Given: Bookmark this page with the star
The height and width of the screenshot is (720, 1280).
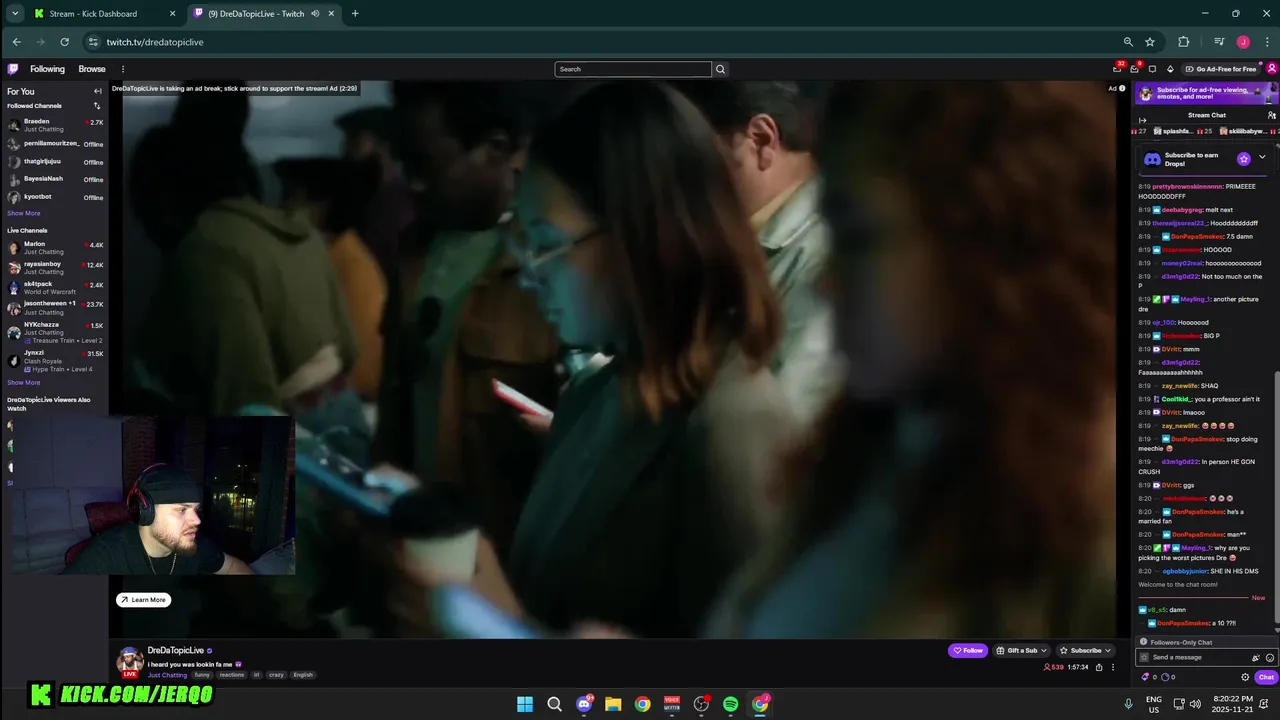Looking at the screenshot, I should 1150,42.
